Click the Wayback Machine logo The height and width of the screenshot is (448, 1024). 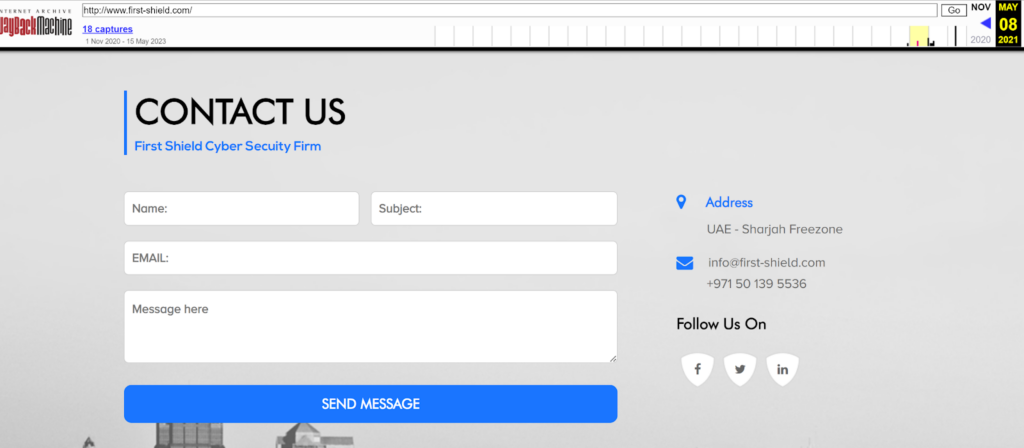pyautogui.click(x=37, y=24)
